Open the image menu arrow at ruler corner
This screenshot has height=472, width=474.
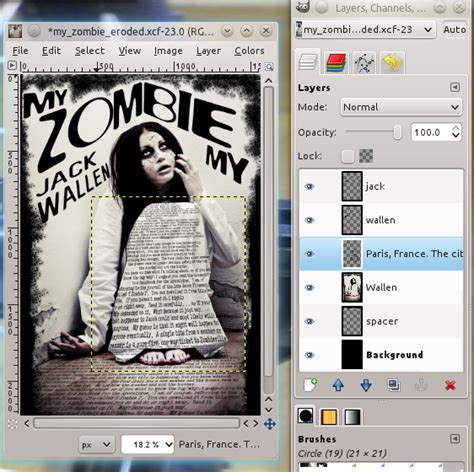pos(12,65)
